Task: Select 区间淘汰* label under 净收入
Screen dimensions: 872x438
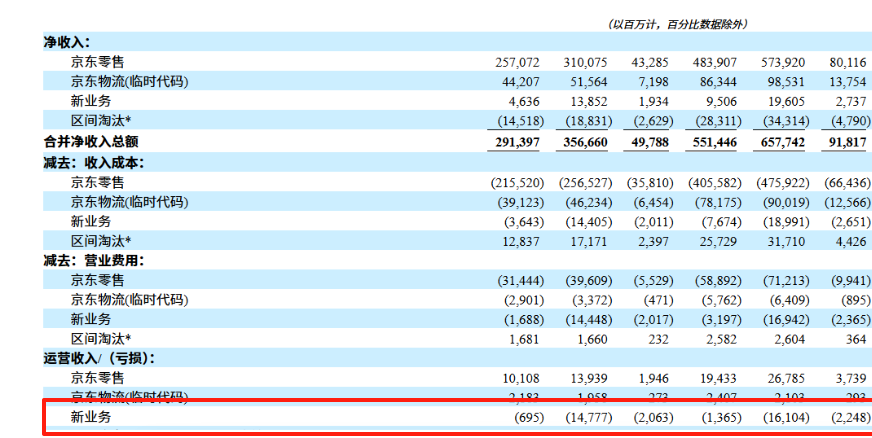Action: (x=101, y=121)
